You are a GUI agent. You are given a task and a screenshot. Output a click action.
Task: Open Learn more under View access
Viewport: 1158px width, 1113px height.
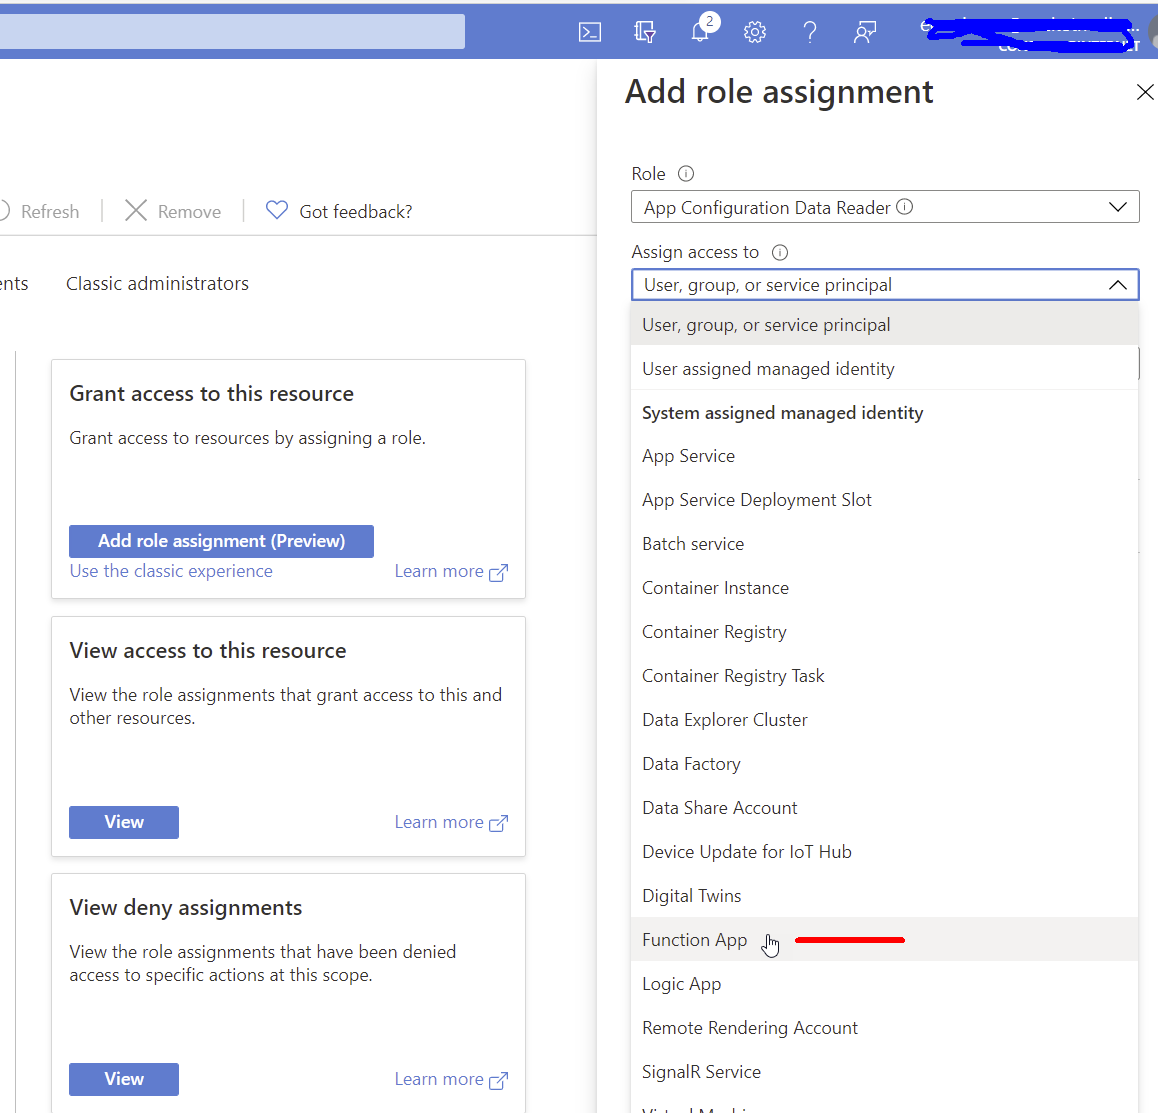(x=451, y=822)
